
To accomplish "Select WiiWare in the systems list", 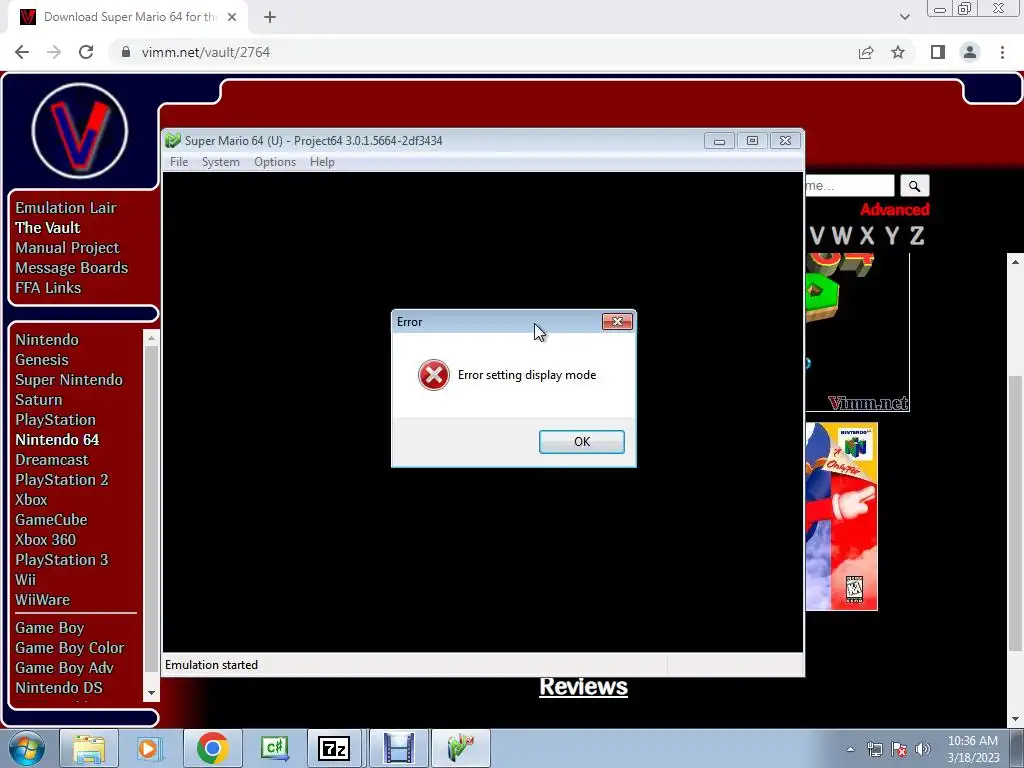I will tap(42, 600).
